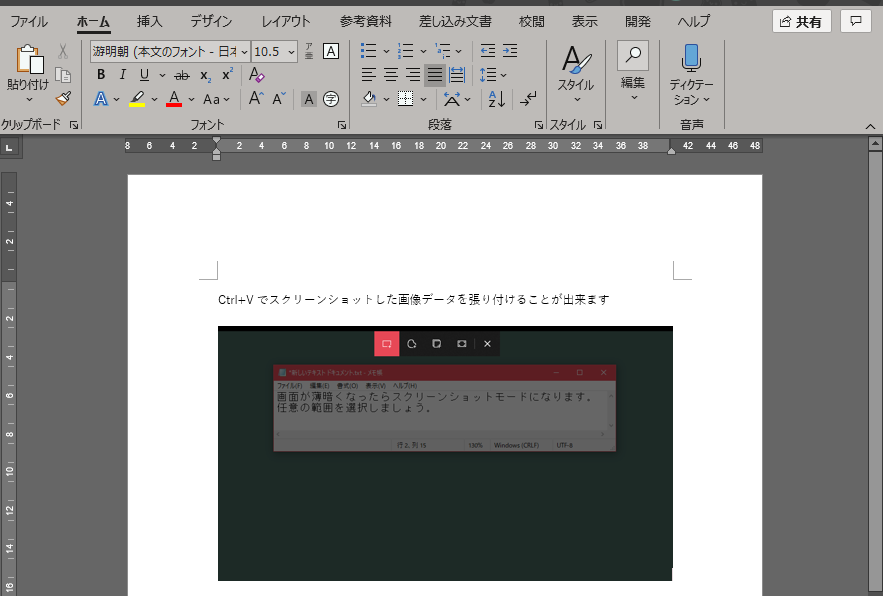Viewport: 883px width, 596px height.
Task: Open the Paragraph dialog launcher
Action: 538,124
